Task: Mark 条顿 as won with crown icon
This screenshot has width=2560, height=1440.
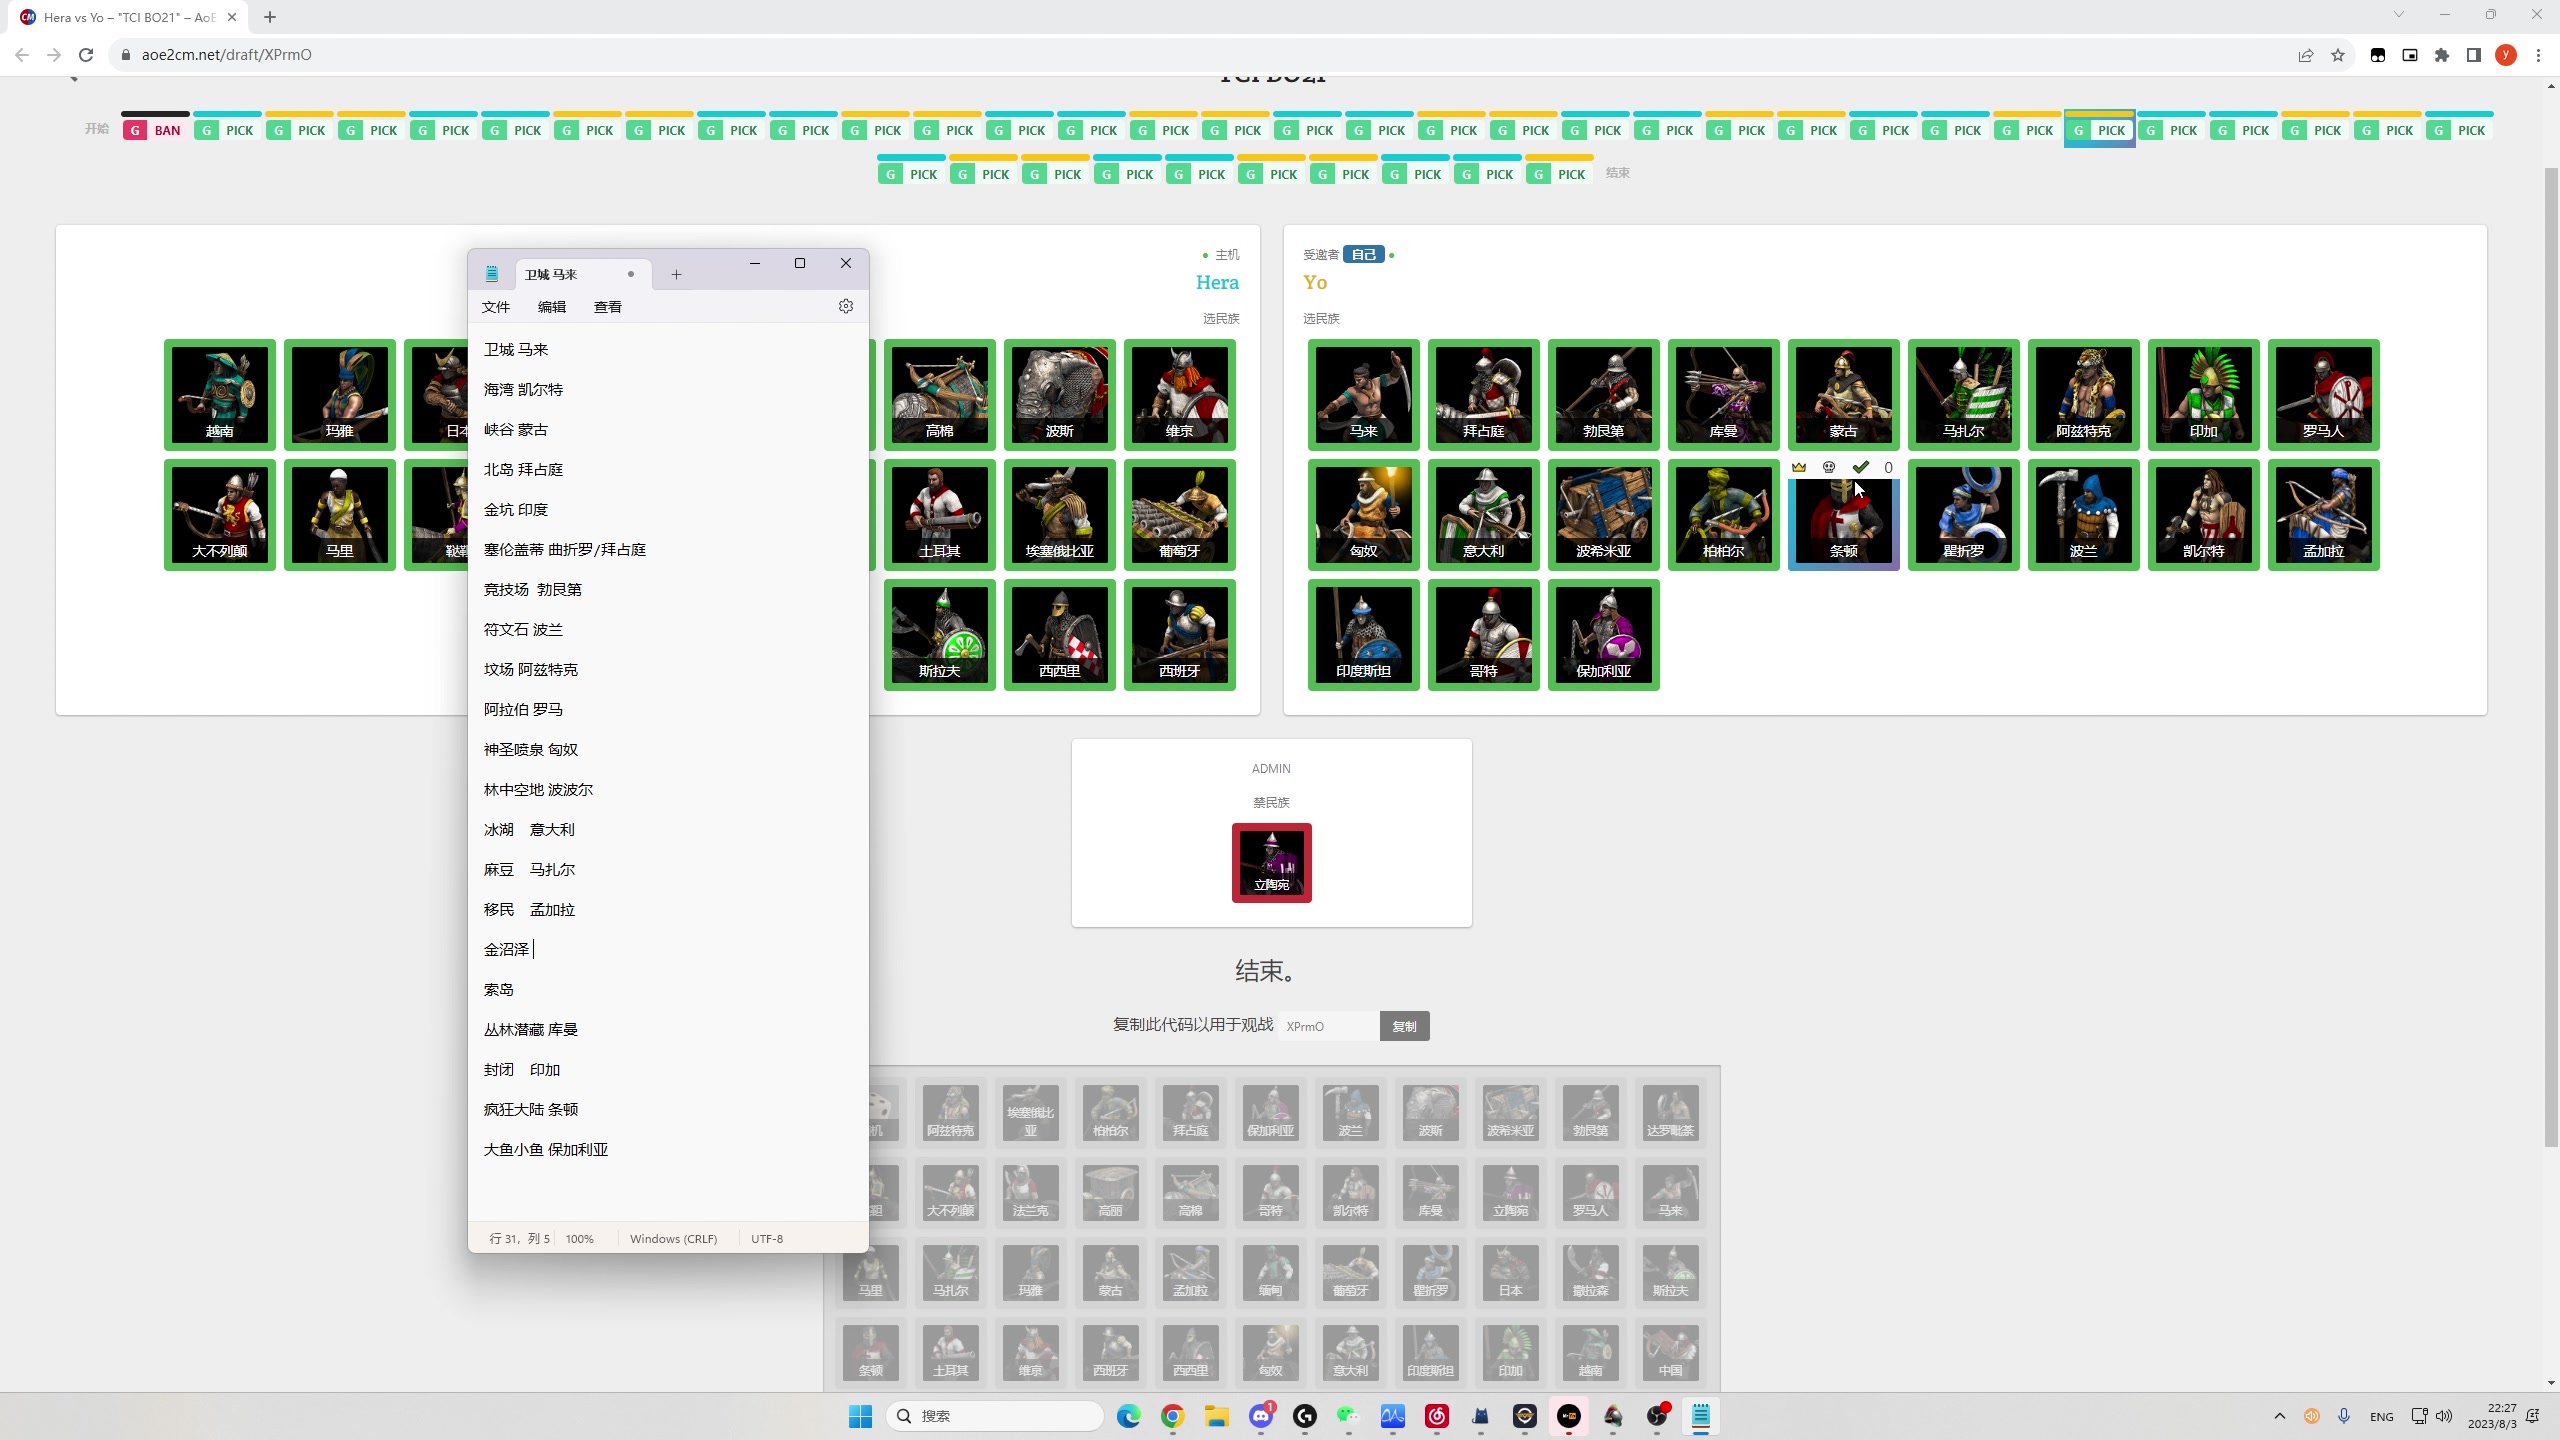Action: pos(1799,467)
